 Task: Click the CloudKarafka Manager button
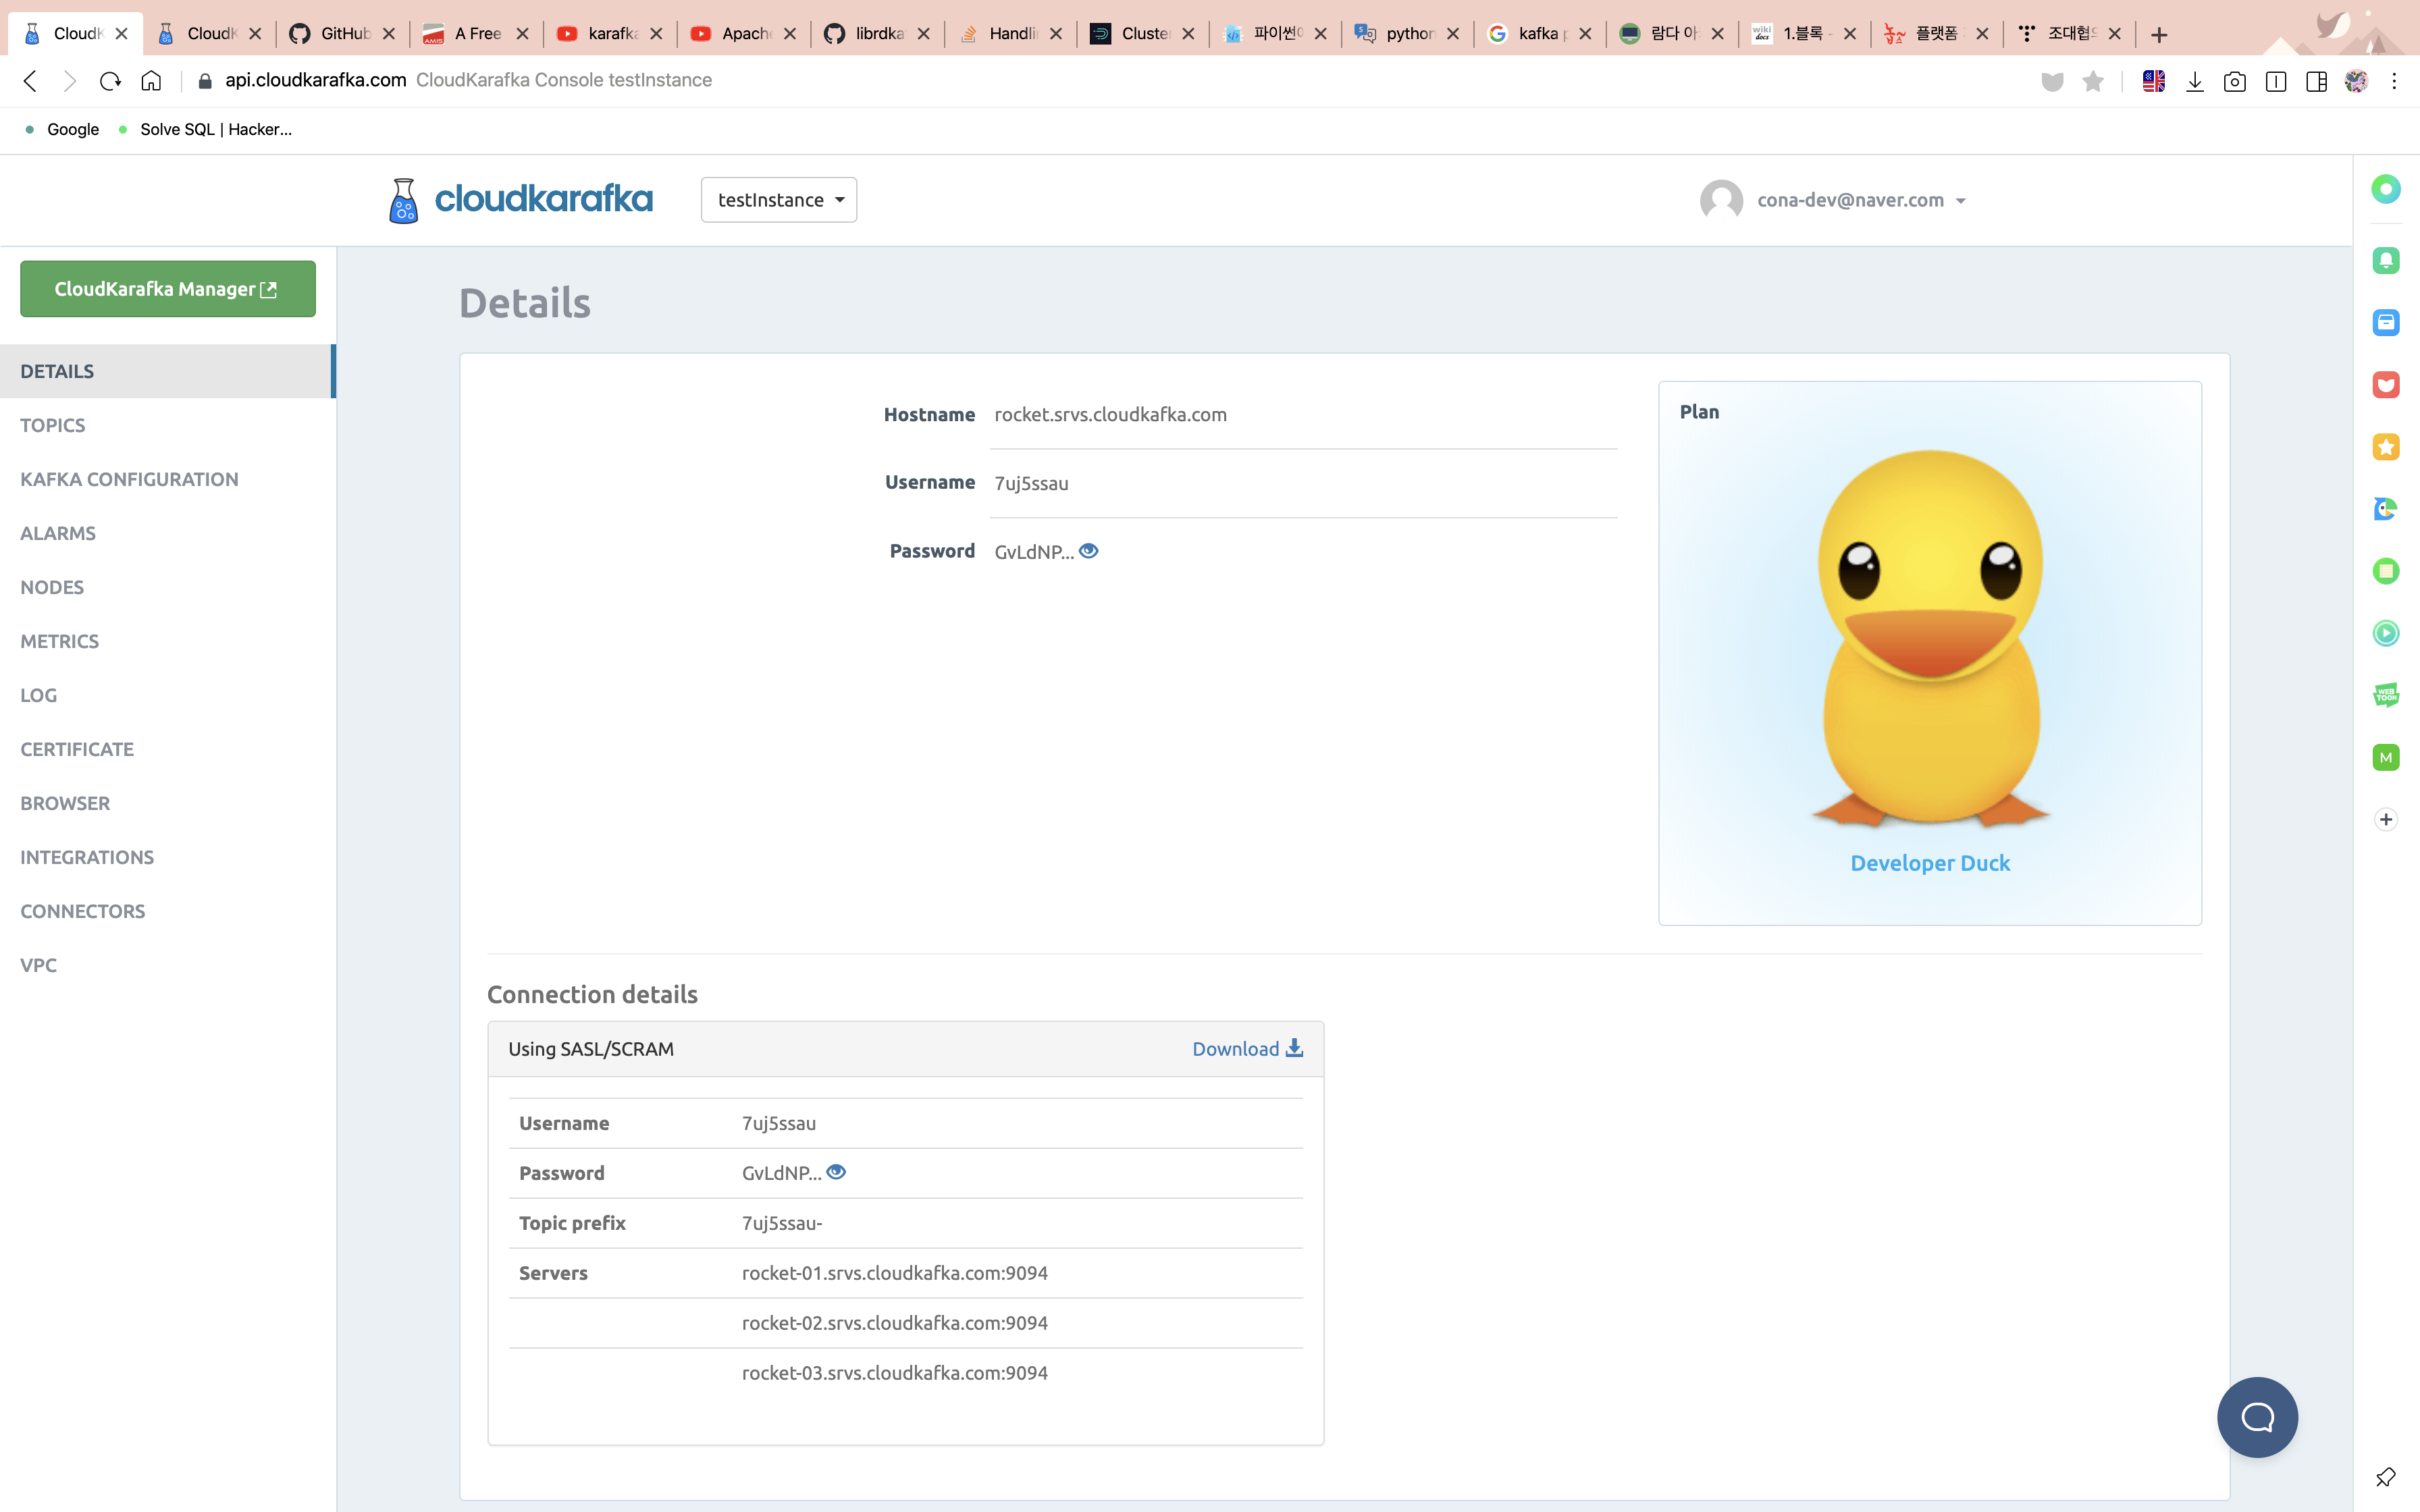pos(167,289)
